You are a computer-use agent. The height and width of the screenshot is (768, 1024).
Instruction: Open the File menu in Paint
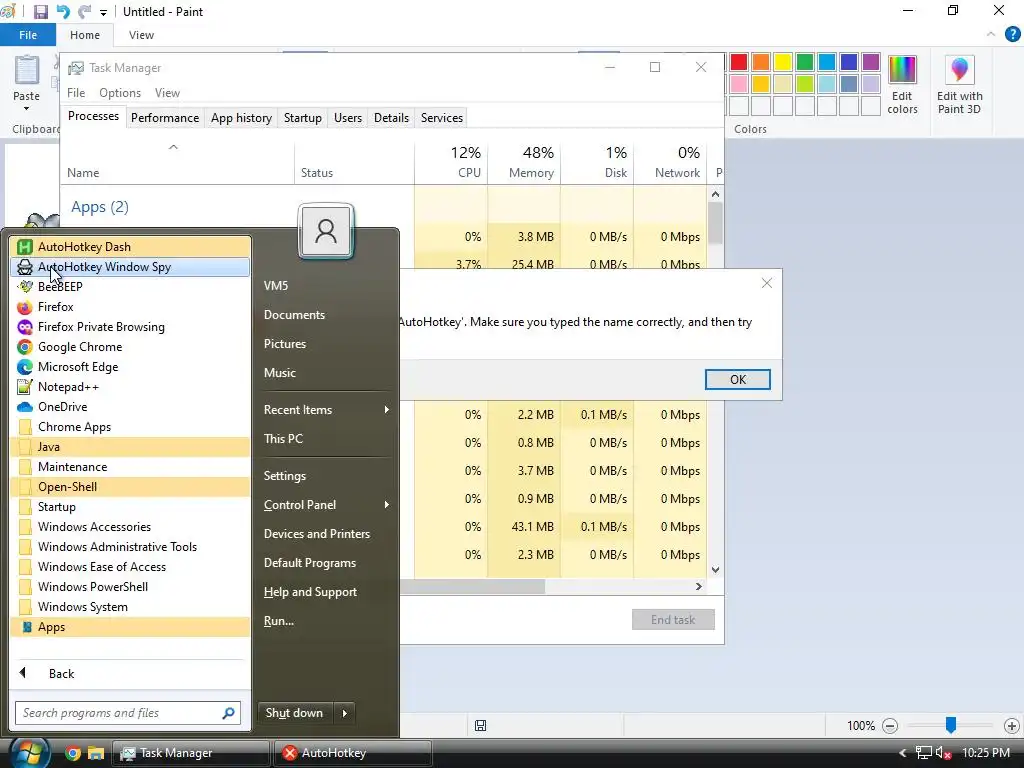(27, 35)
